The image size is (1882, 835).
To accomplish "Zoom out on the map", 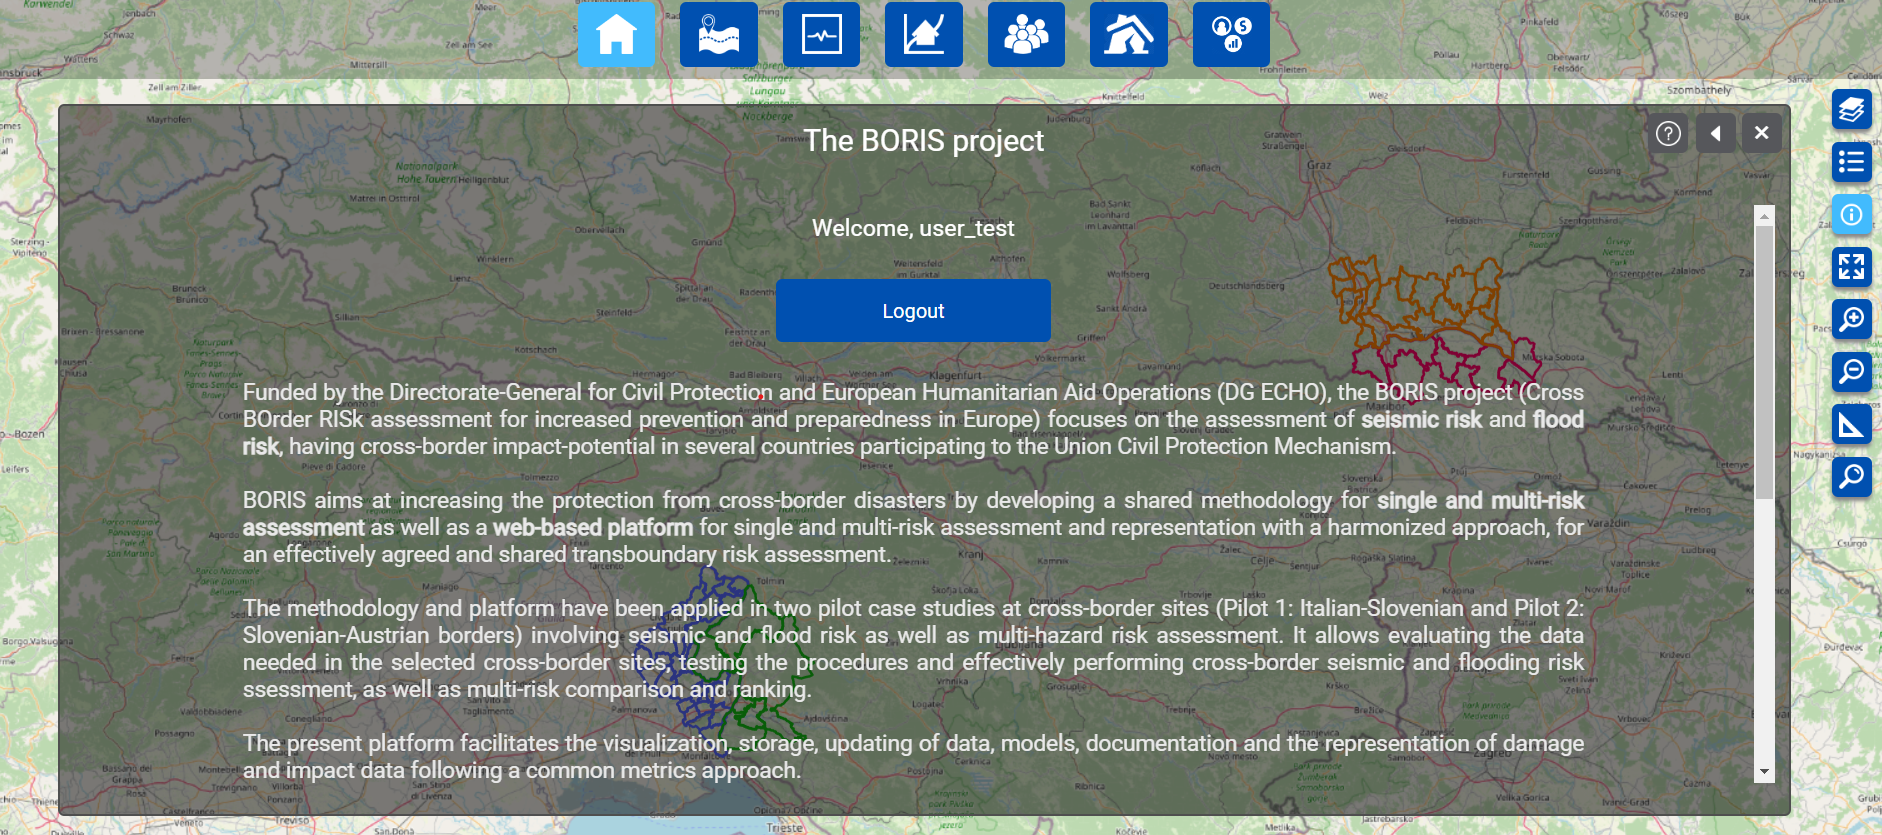I will [1851, 372].
